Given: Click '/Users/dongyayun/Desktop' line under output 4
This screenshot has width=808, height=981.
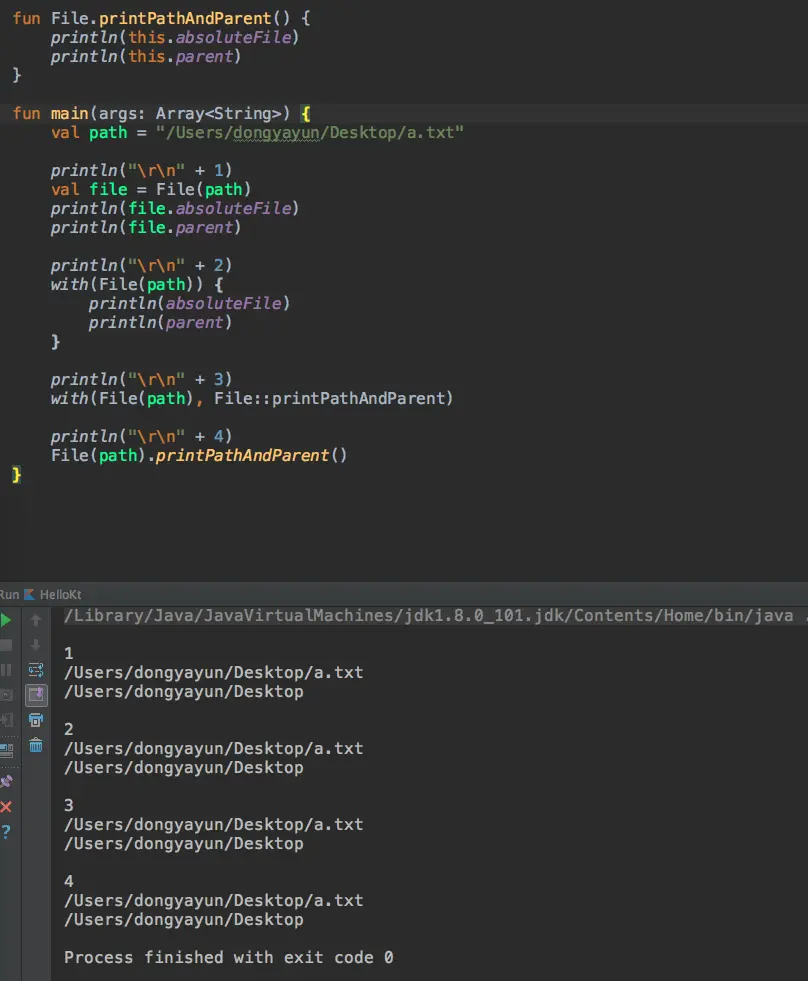Looking at the screenshot, I should [x=183, y=920].
